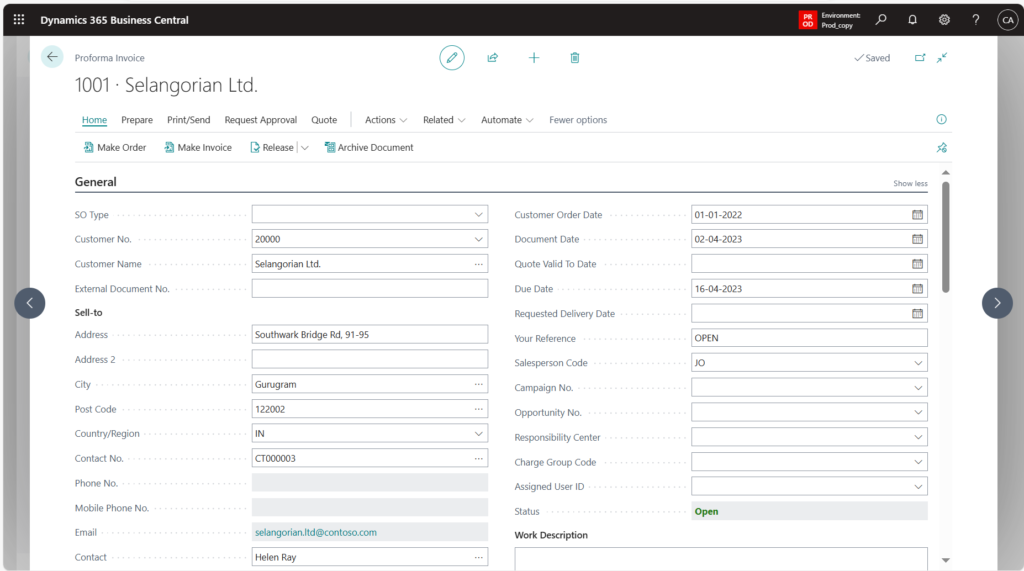Open calendar for Due Date
Image resolution: width=1024 pixels, height=571 pixels.
click(x=918, y=289)
